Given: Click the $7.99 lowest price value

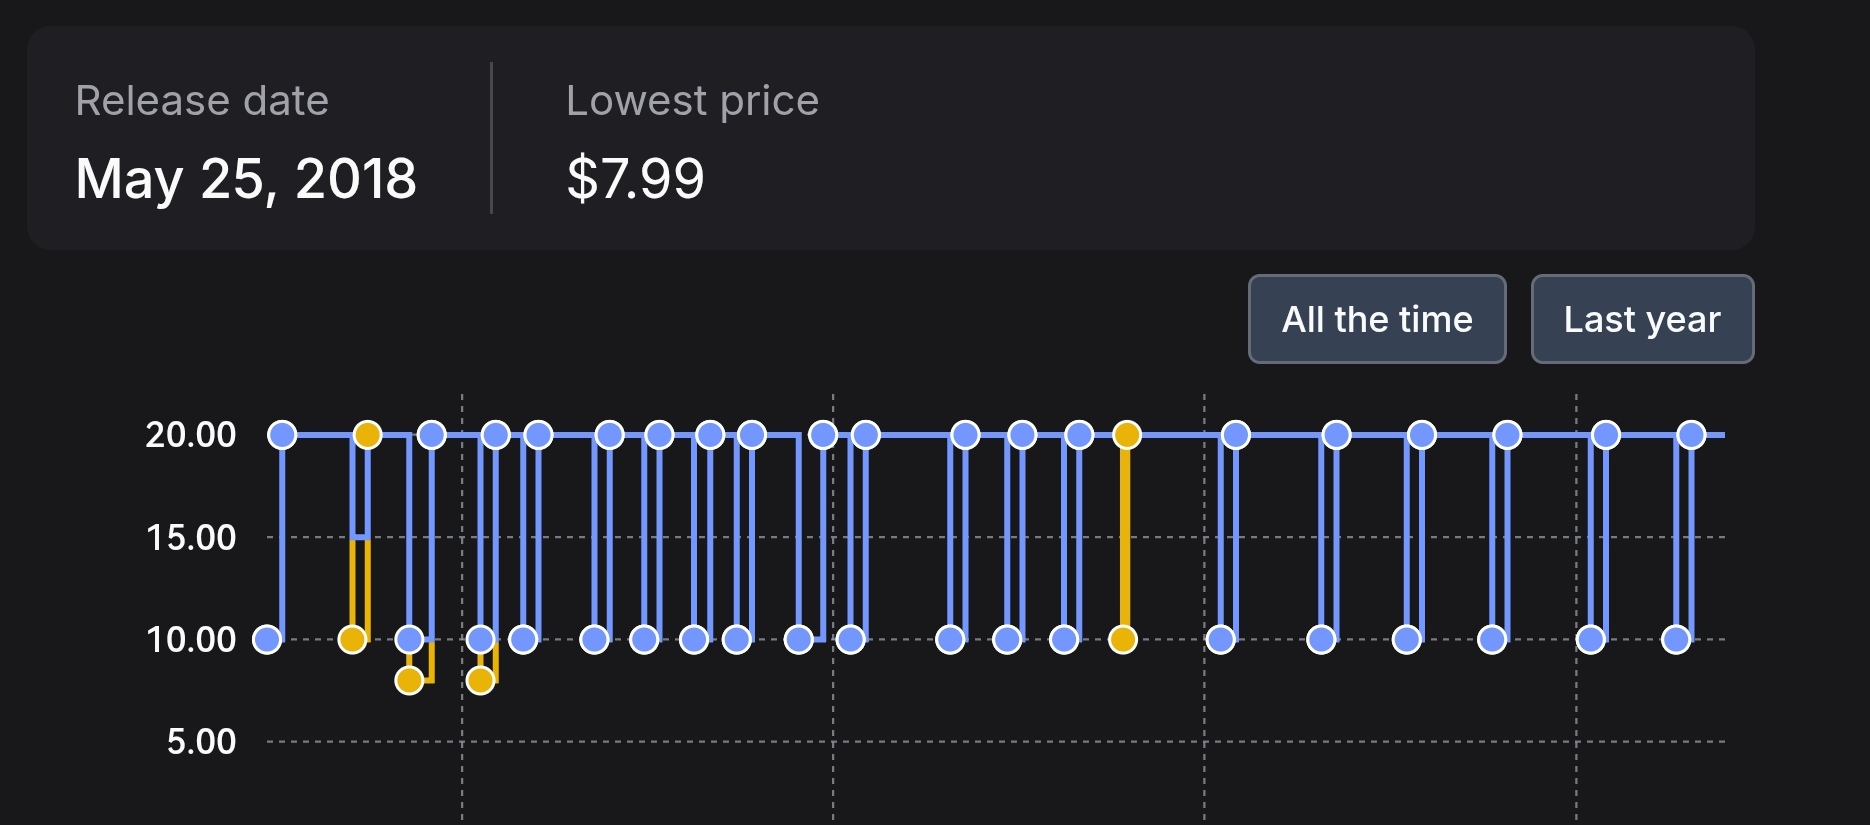Looking at the screenshot, I should coord(635,179).
